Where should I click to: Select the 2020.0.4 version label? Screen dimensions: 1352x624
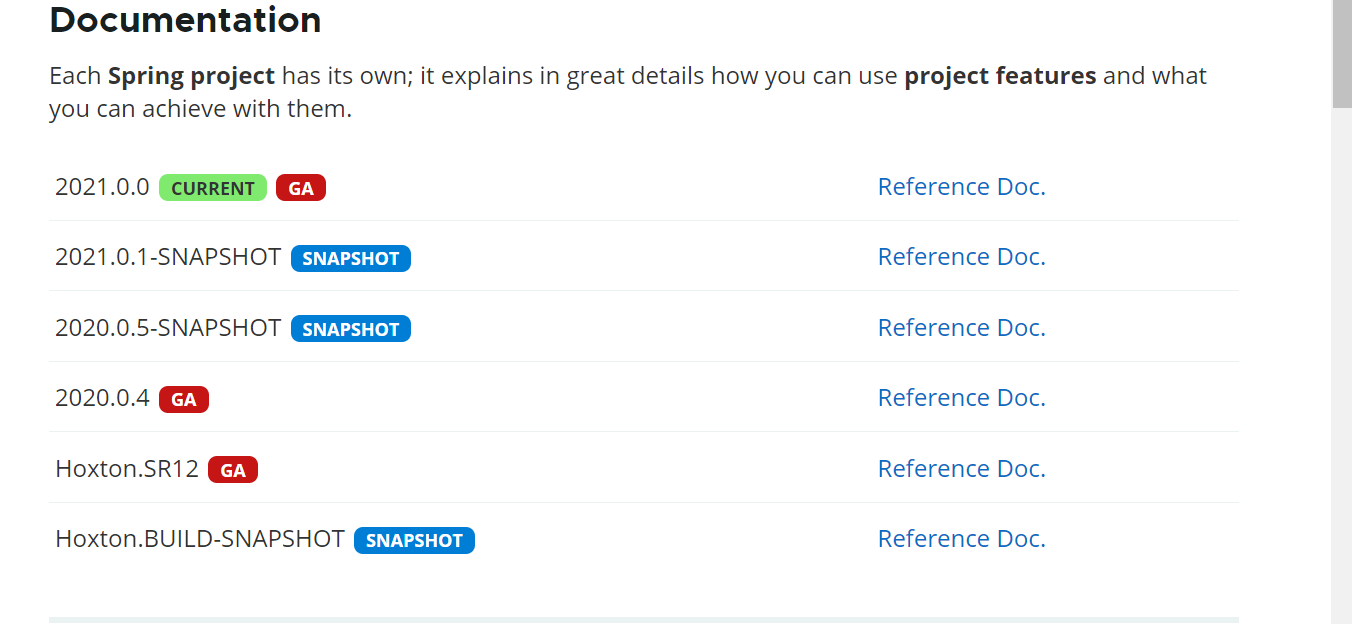pyautogui.click(x=102, y=398)
